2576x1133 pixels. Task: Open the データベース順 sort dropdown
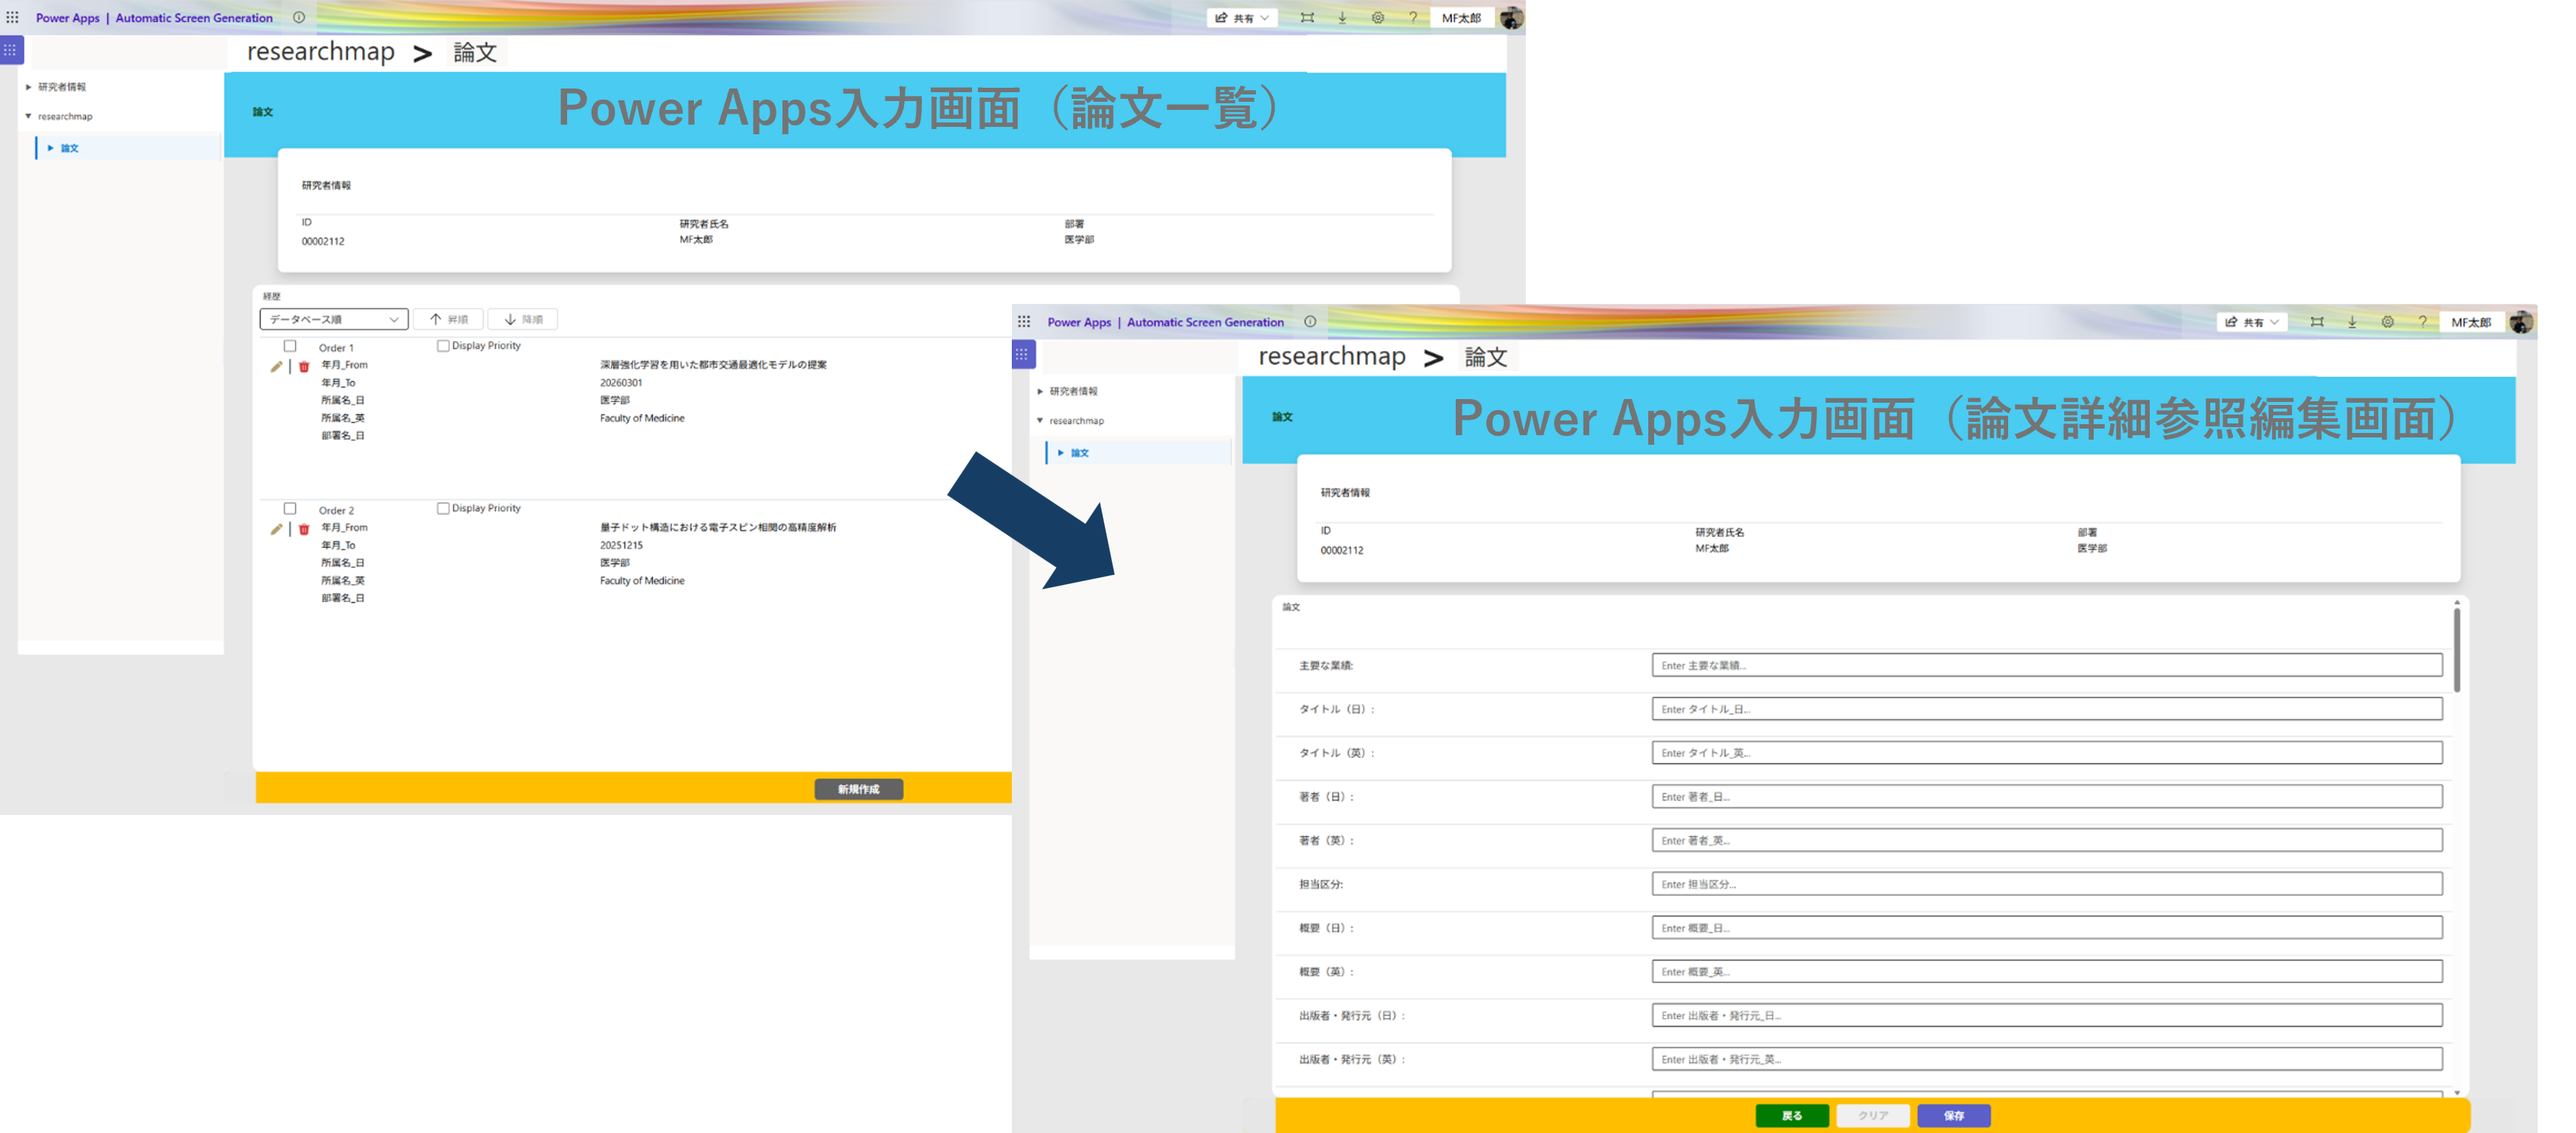point(334,319)
